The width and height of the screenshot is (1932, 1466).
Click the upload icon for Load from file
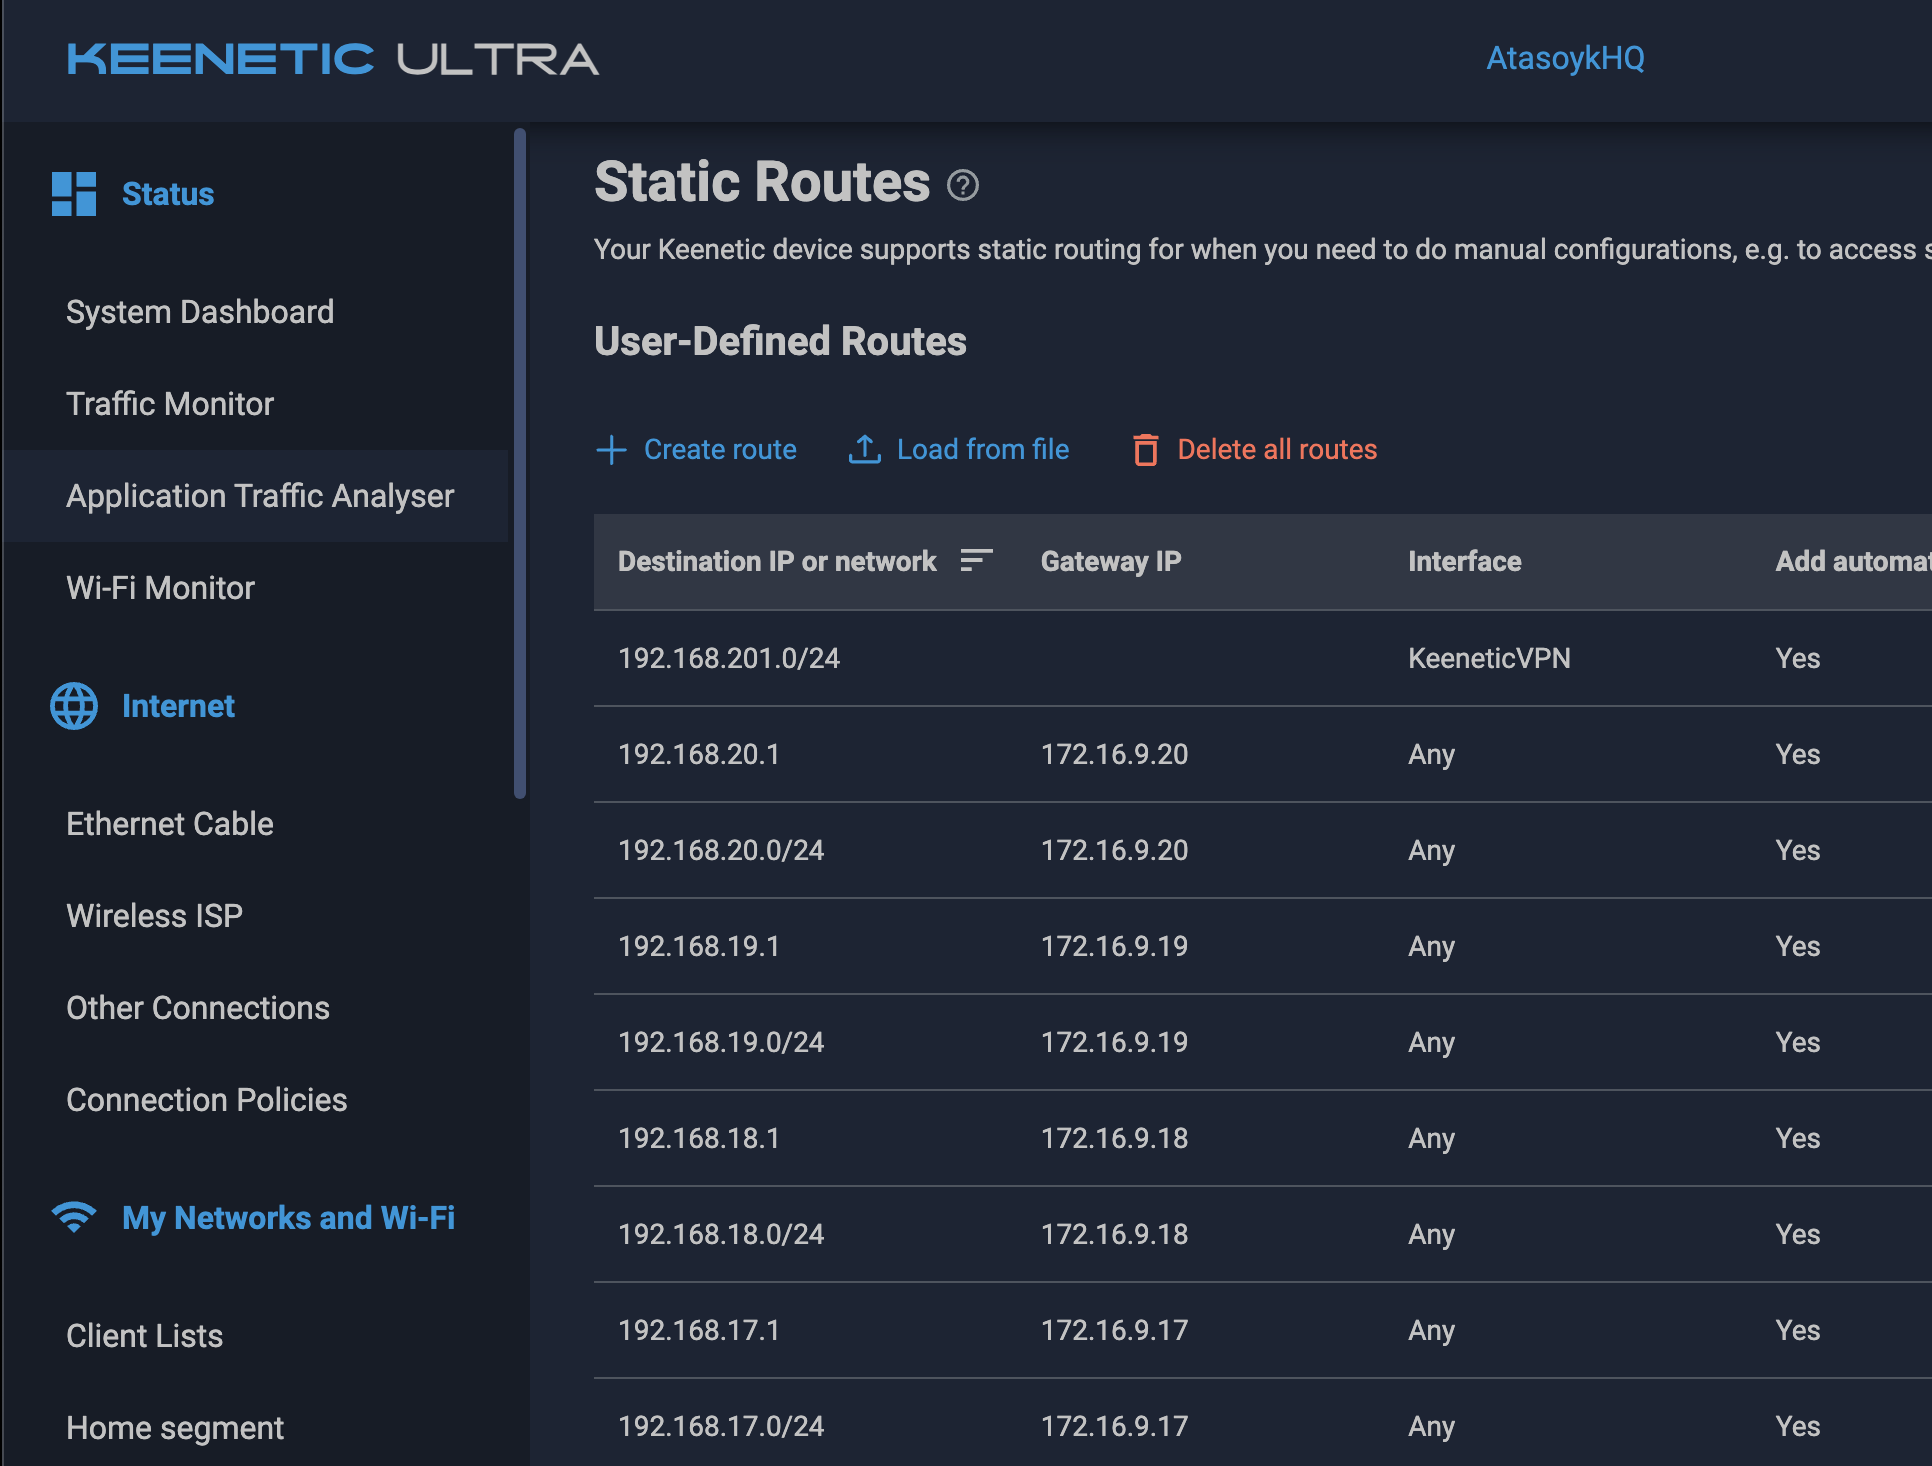tap(864, 450)
